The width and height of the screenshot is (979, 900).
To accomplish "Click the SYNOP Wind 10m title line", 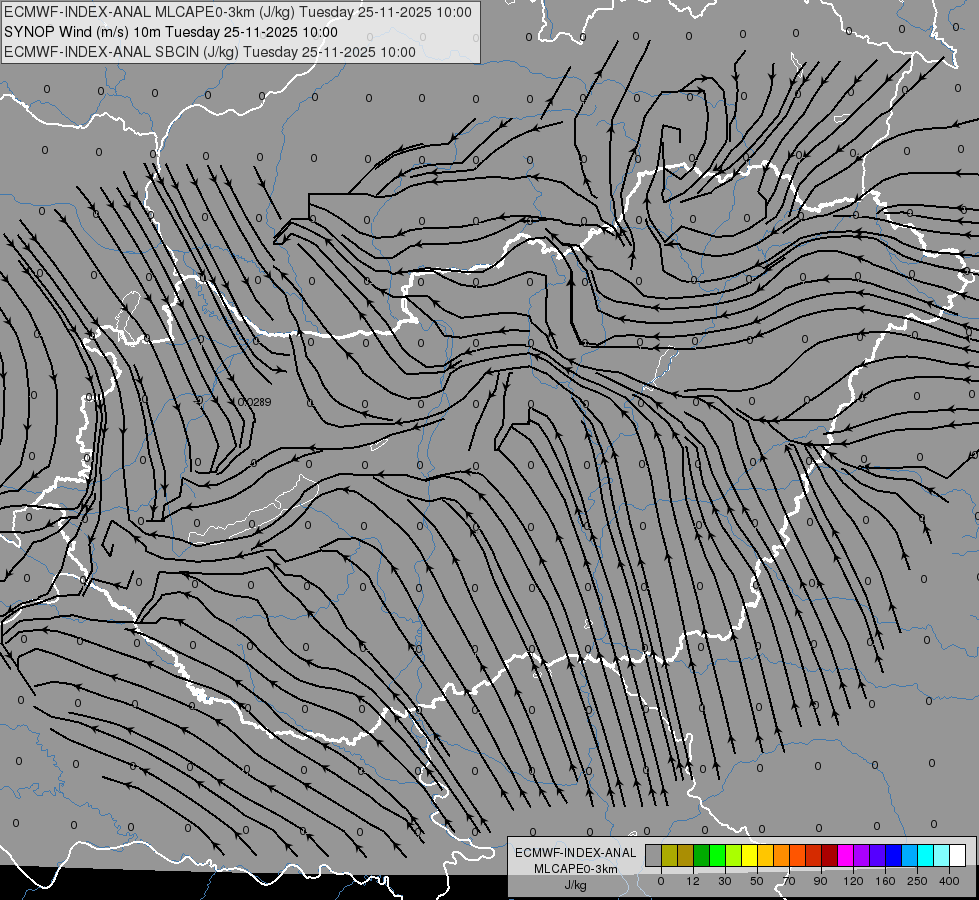I will point(170,32).
